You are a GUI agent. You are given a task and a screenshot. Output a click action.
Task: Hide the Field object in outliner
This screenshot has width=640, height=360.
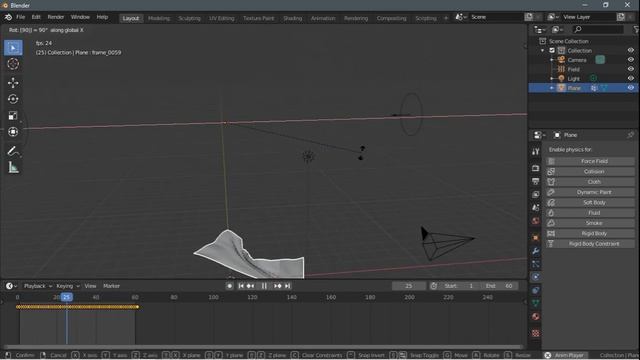pos(631,69)
